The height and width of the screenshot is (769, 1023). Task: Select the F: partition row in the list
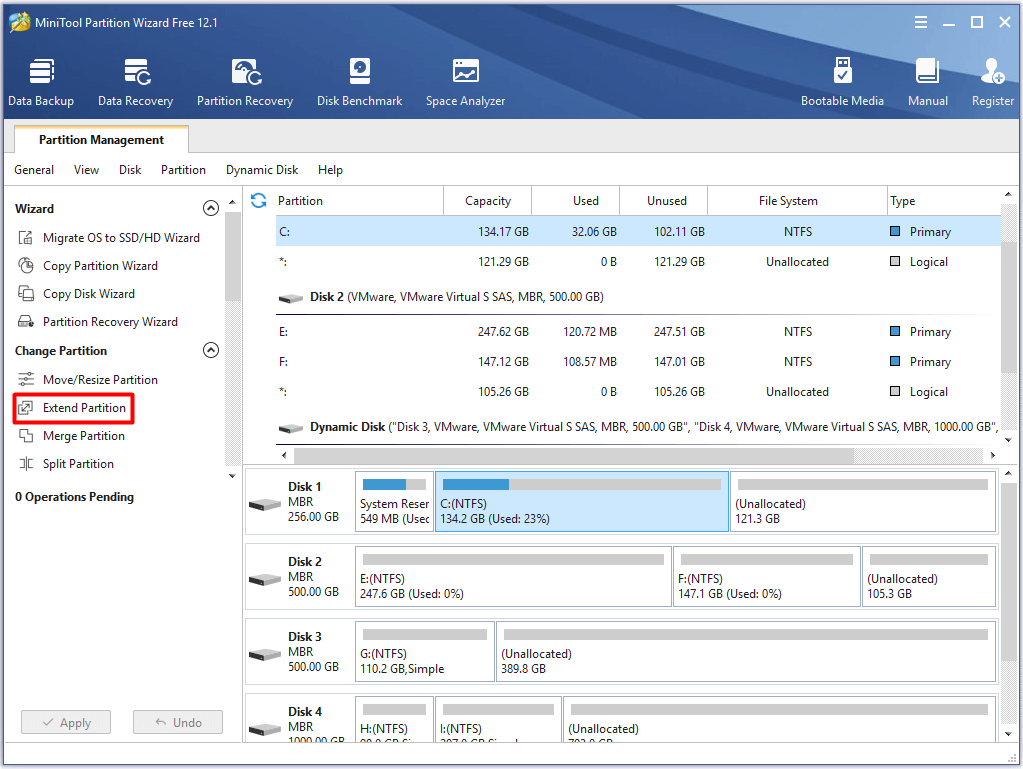(x=638, y=361)
